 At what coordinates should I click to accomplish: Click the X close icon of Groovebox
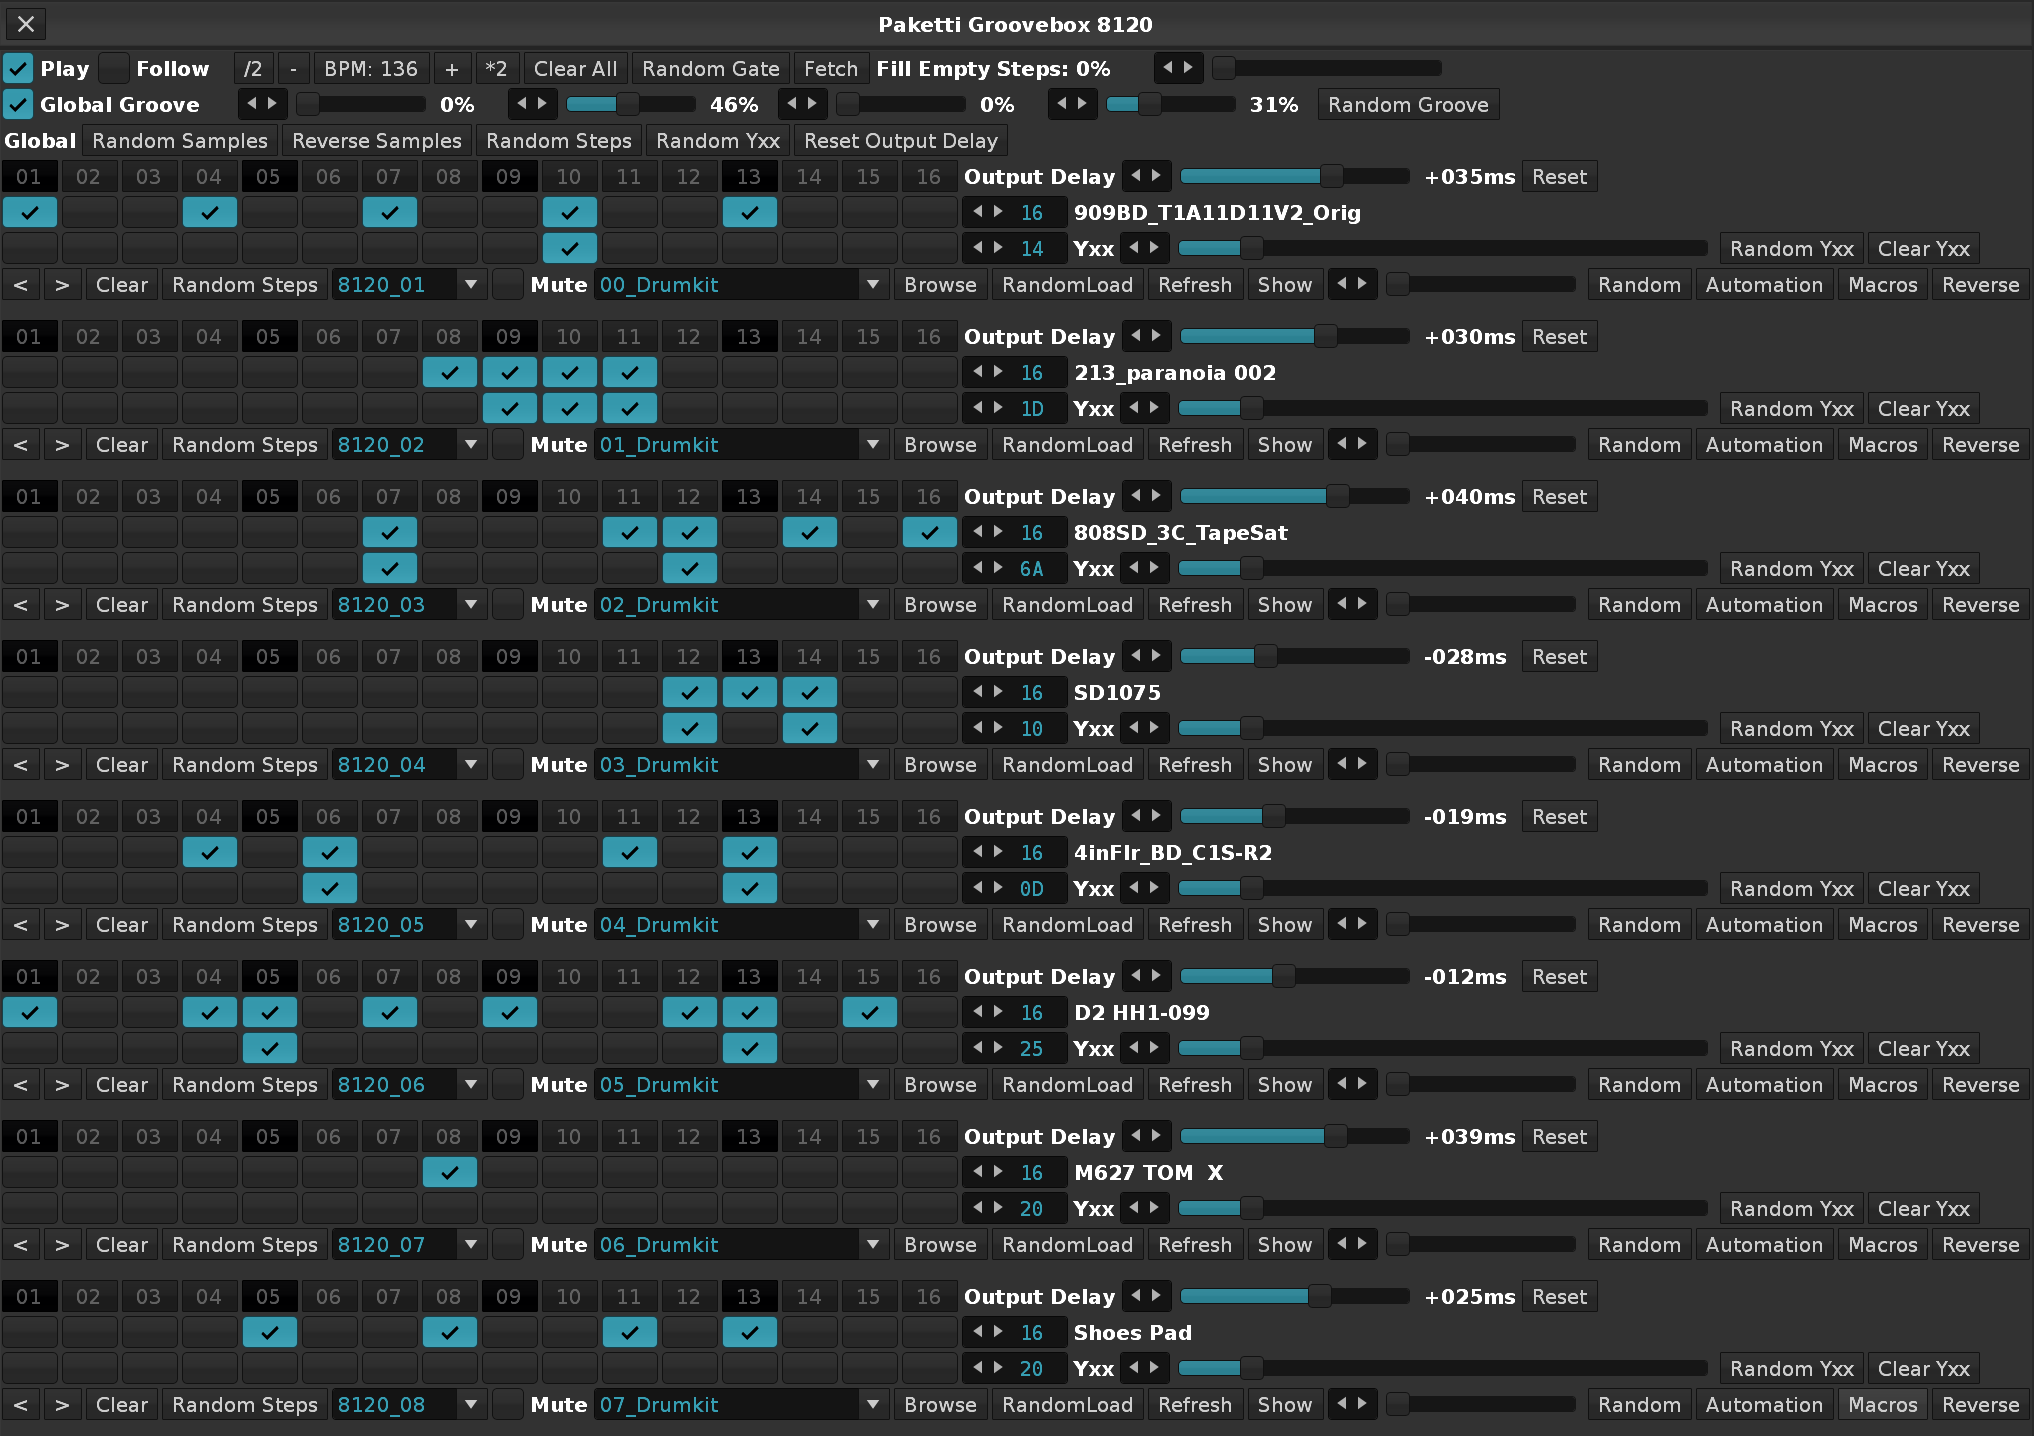(x=26, y=24)
